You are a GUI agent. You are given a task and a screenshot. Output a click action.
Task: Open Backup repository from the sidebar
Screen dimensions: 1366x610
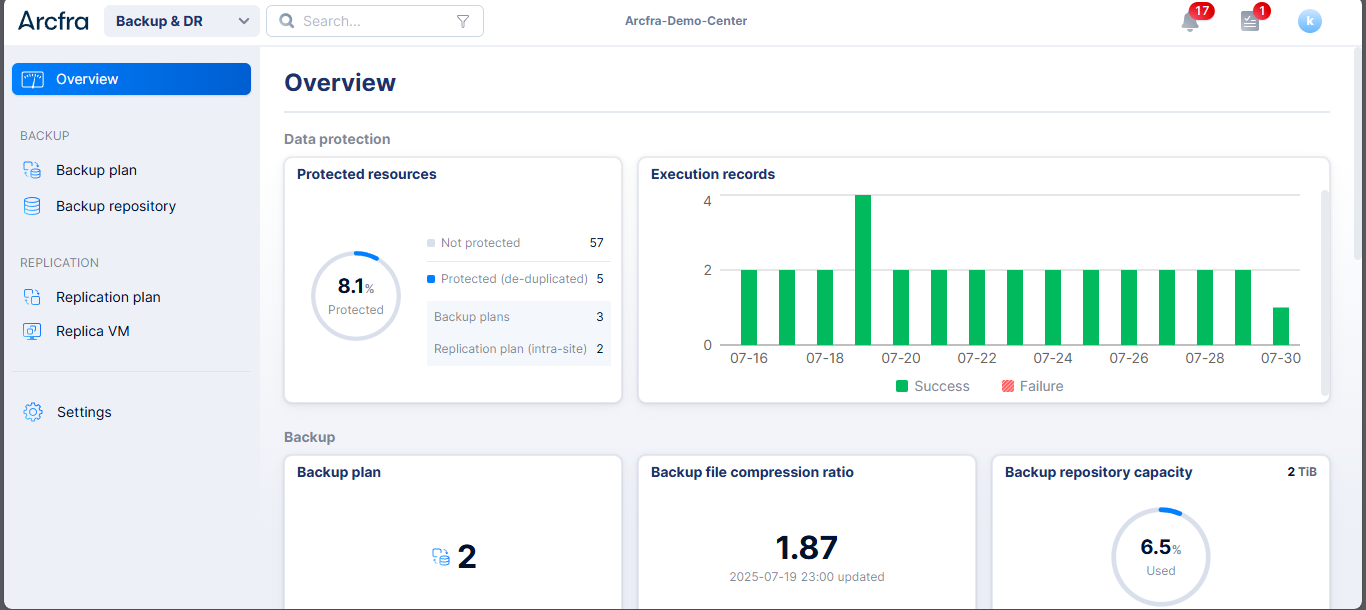116,206
